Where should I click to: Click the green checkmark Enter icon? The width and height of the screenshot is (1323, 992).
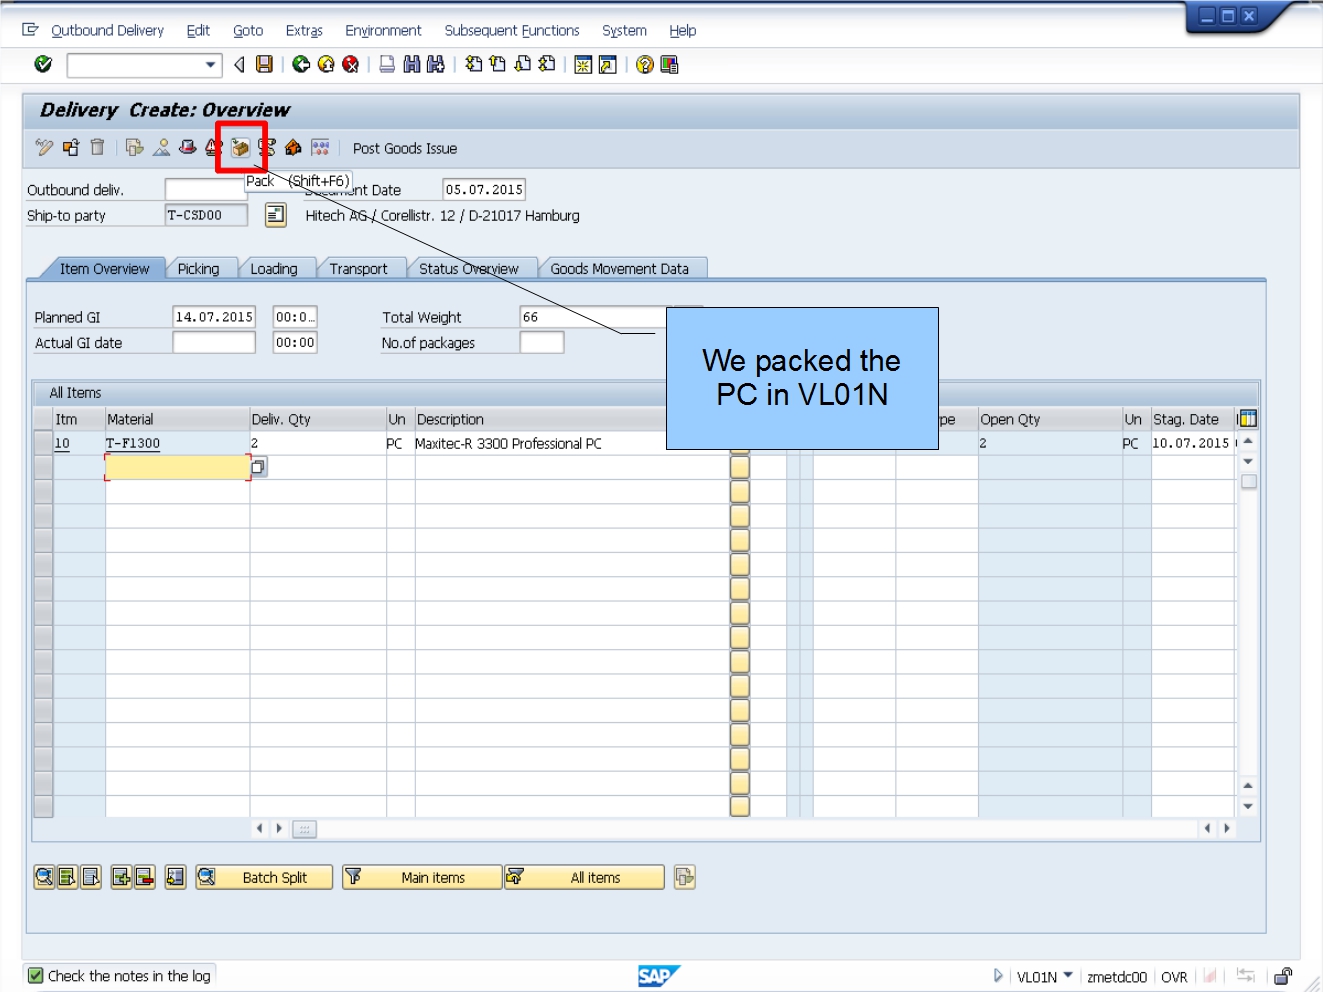click(43, 64)
